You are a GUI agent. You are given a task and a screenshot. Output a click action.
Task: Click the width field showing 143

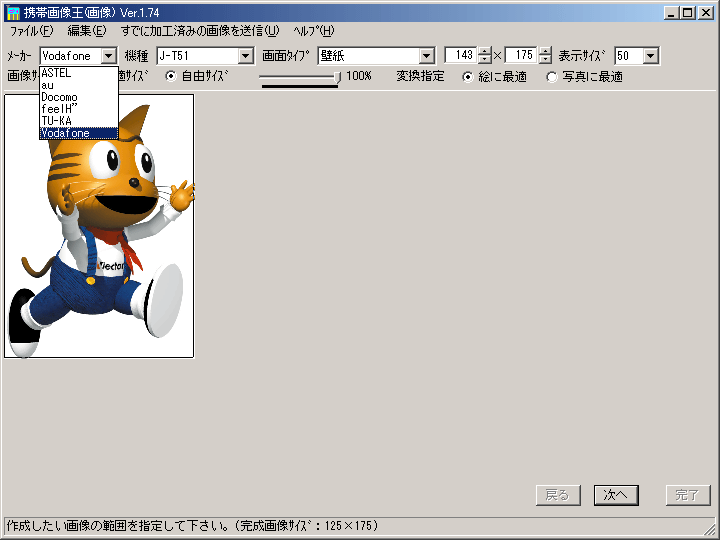point(461,55)
